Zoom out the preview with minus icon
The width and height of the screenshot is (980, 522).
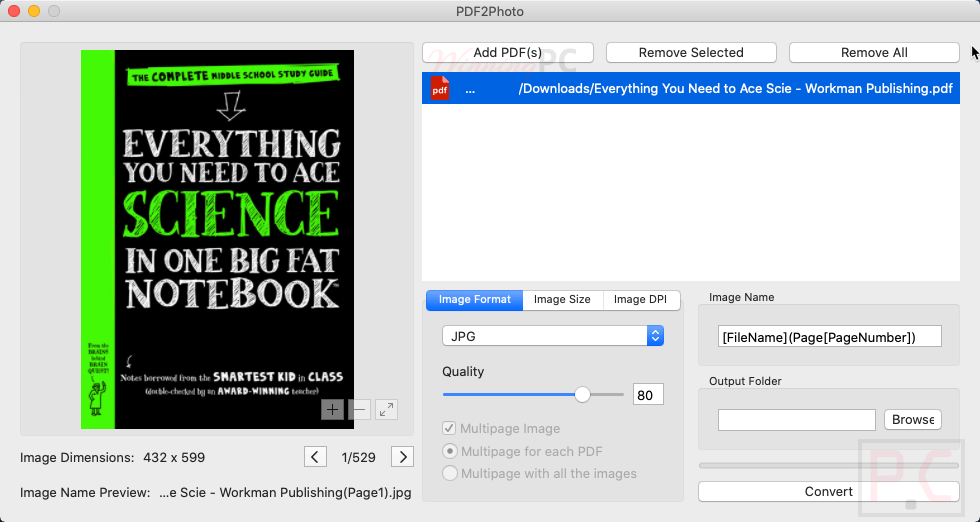coord(359,409)
